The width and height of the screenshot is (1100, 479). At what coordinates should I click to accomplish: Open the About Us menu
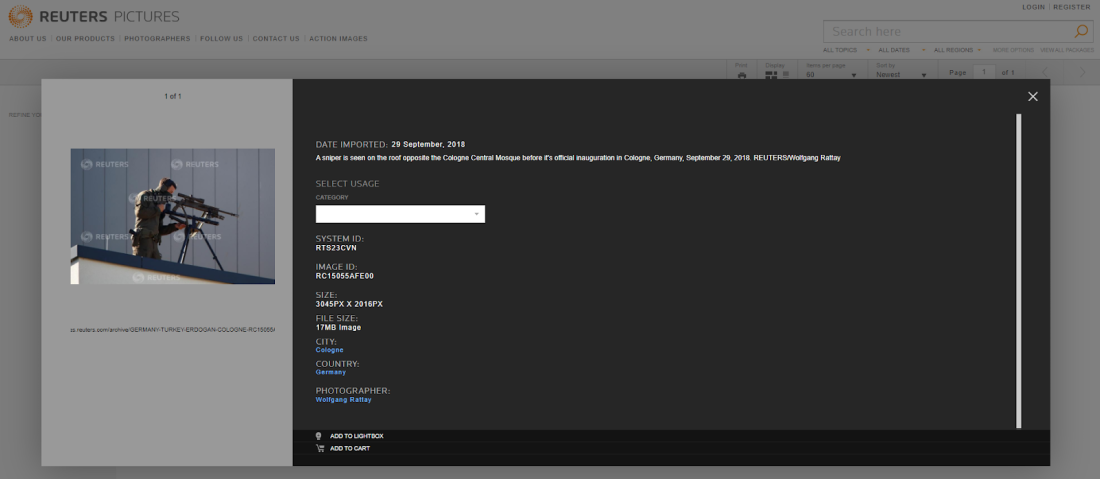click(27, 39)
